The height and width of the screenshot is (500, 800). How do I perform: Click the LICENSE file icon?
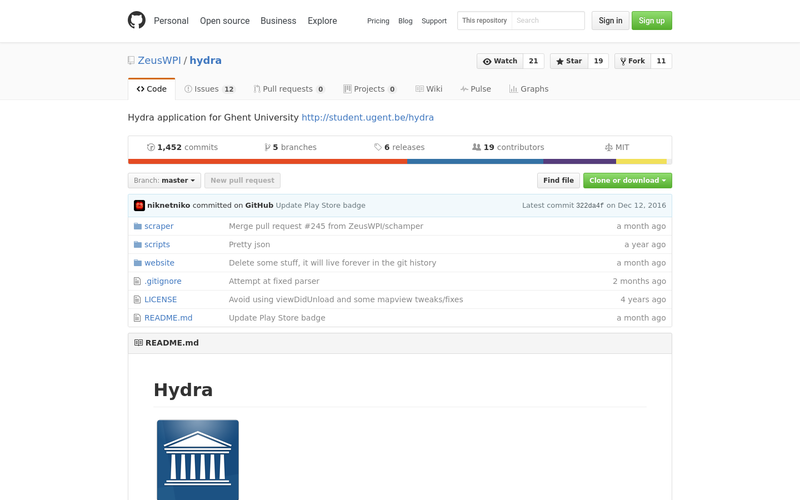tap(137, 299)
